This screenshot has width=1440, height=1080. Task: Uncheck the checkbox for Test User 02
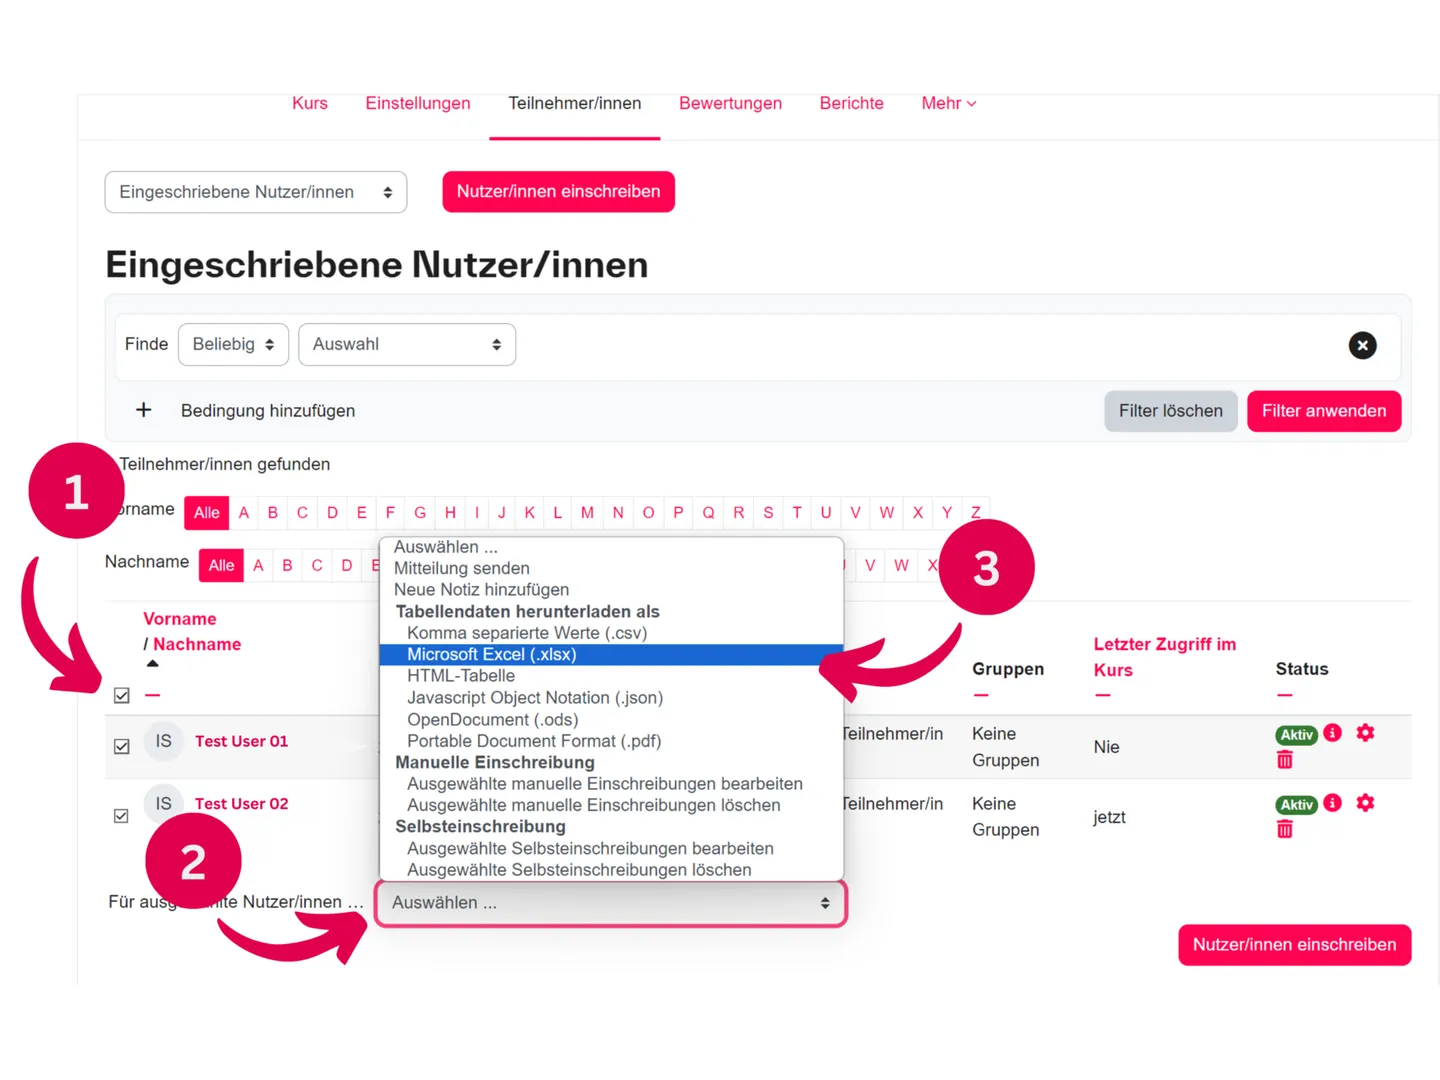[x=122, y=816]
